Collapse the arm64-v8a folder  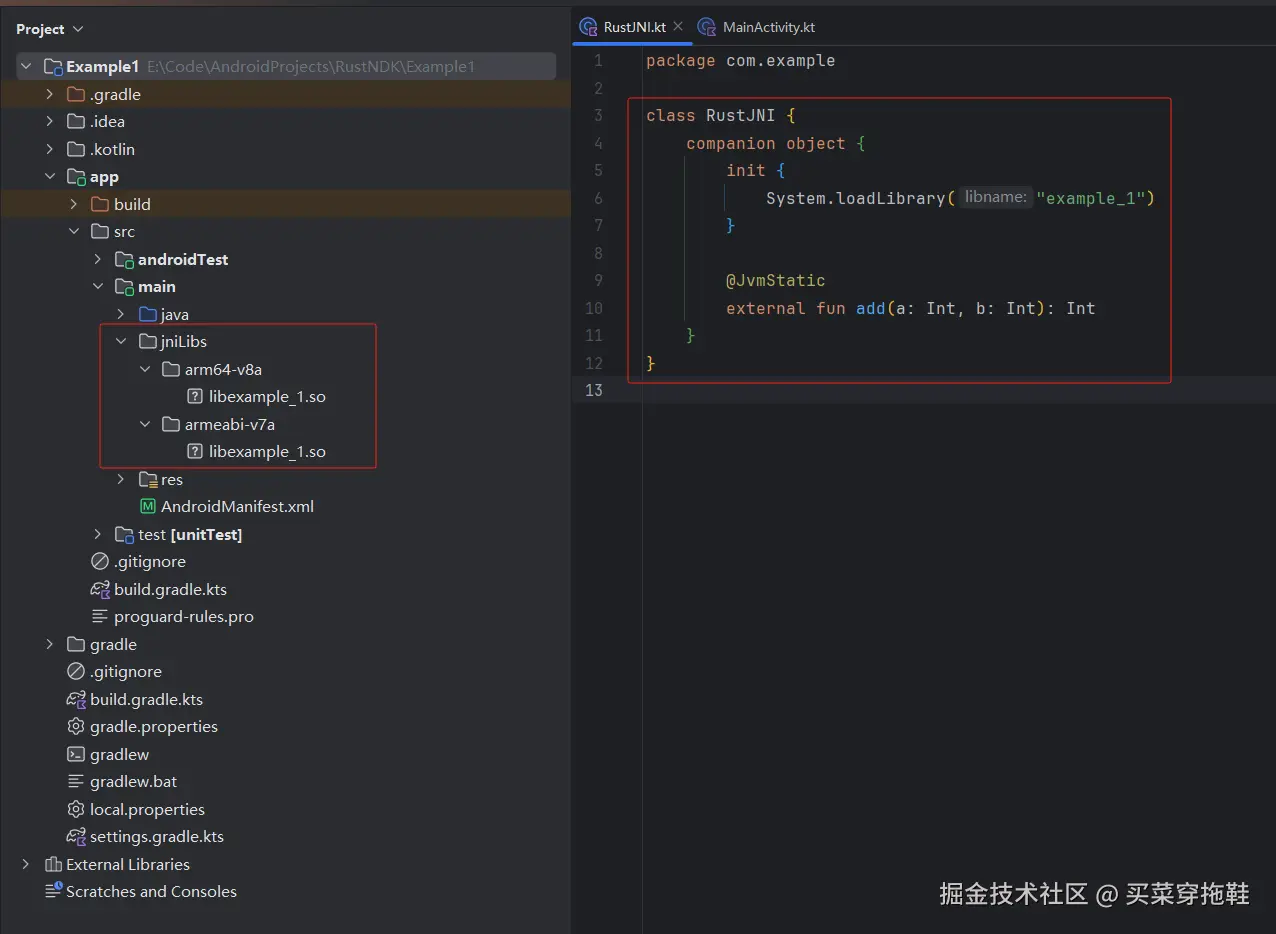tap(146, 369)
